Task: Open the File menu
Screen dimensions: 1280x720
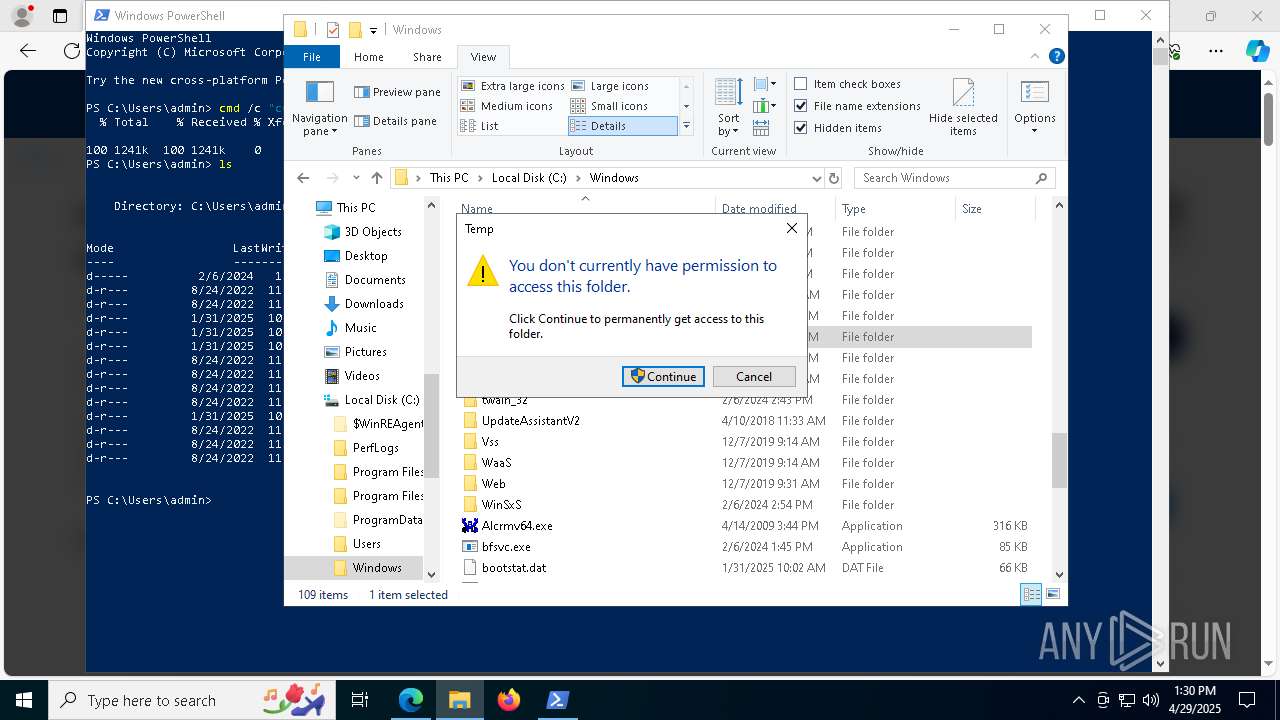Action: [x=312, y=57]
